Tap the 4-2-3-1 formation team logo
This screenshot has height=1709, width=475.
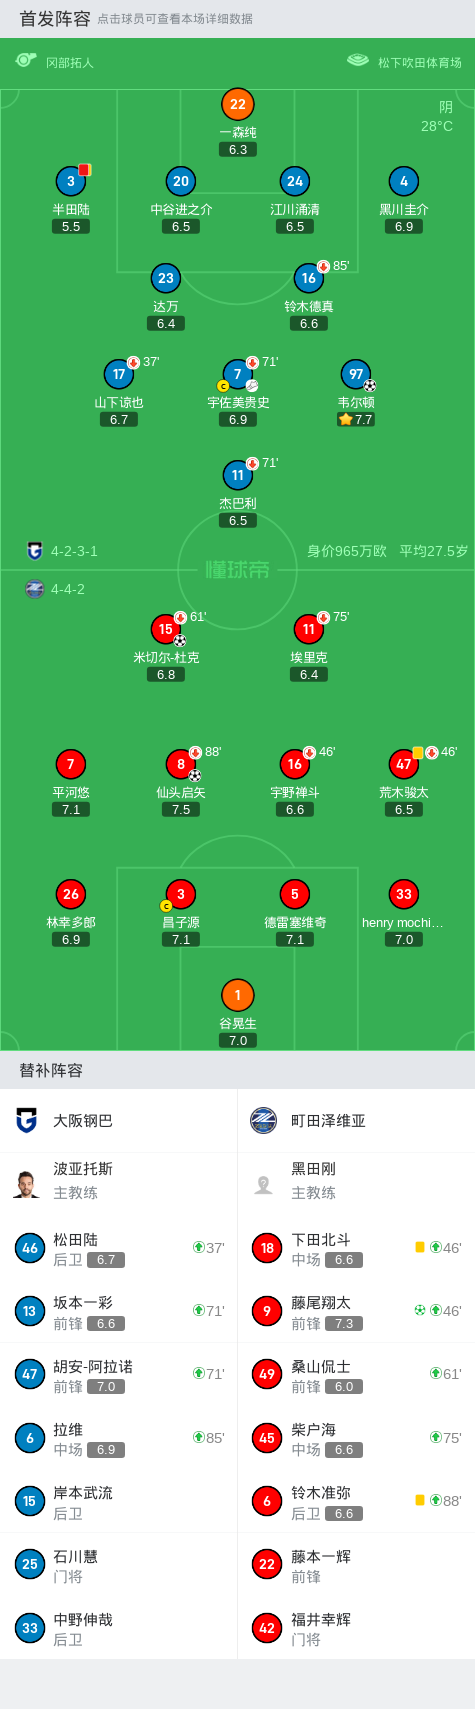(35, 551)
